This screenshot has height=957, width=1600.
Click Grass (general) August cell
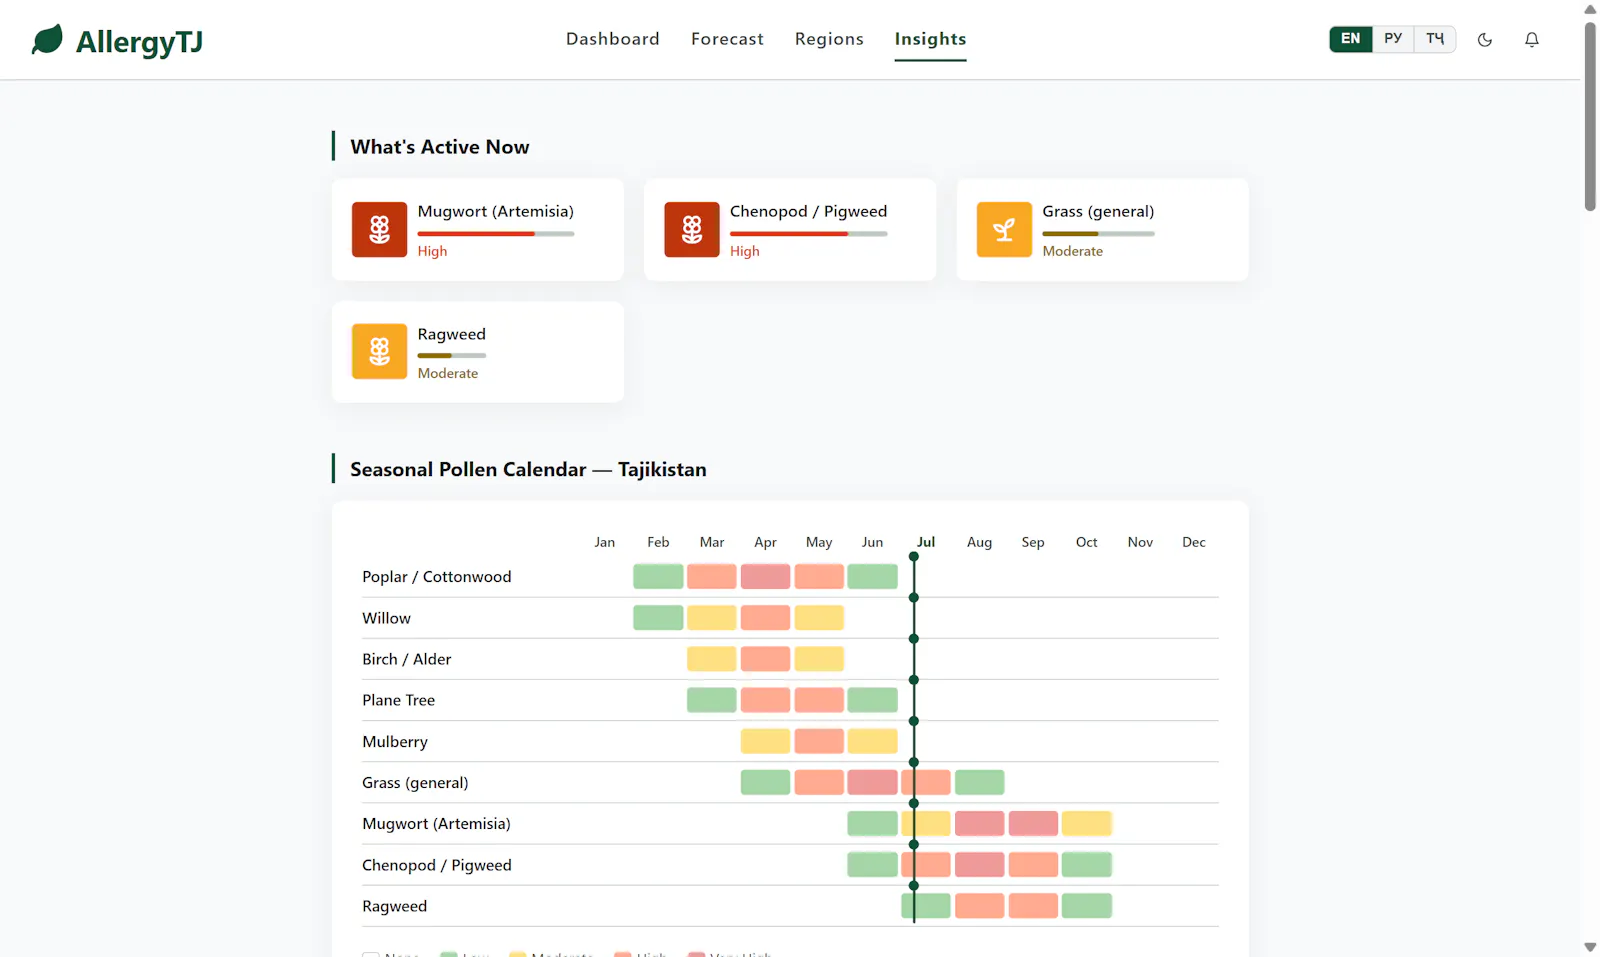(979, 782)
